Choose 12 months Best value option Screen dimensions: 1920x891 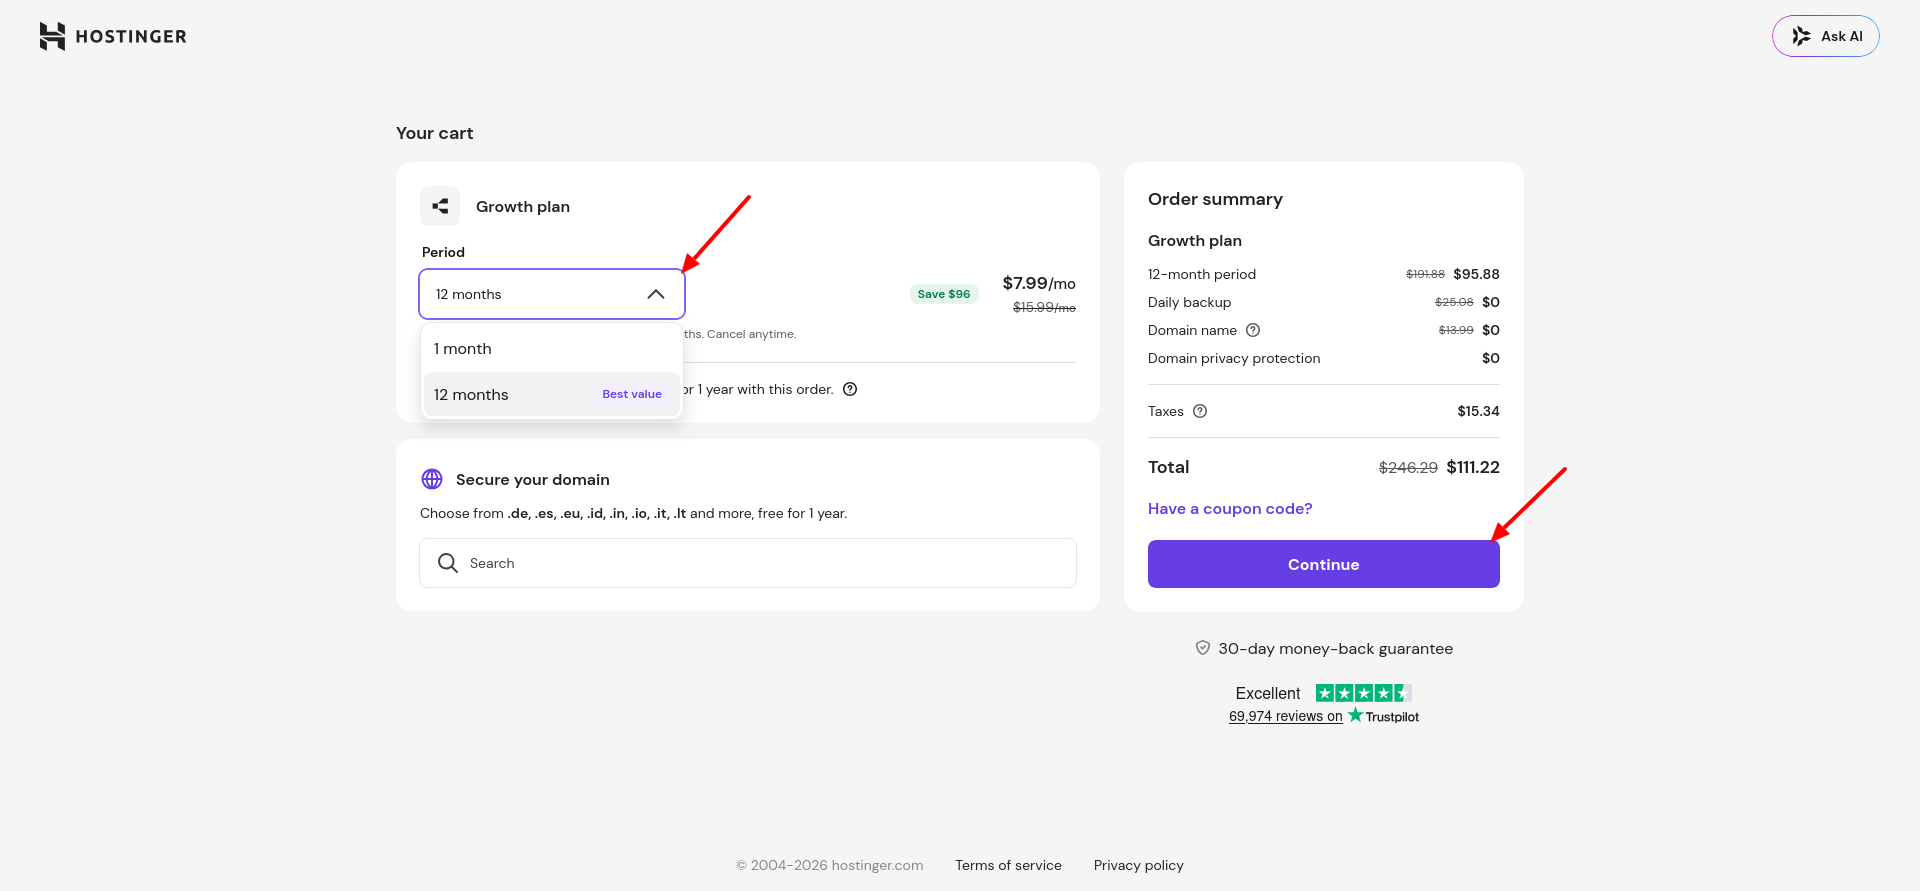pyautogui.click(x=551, y=395)
